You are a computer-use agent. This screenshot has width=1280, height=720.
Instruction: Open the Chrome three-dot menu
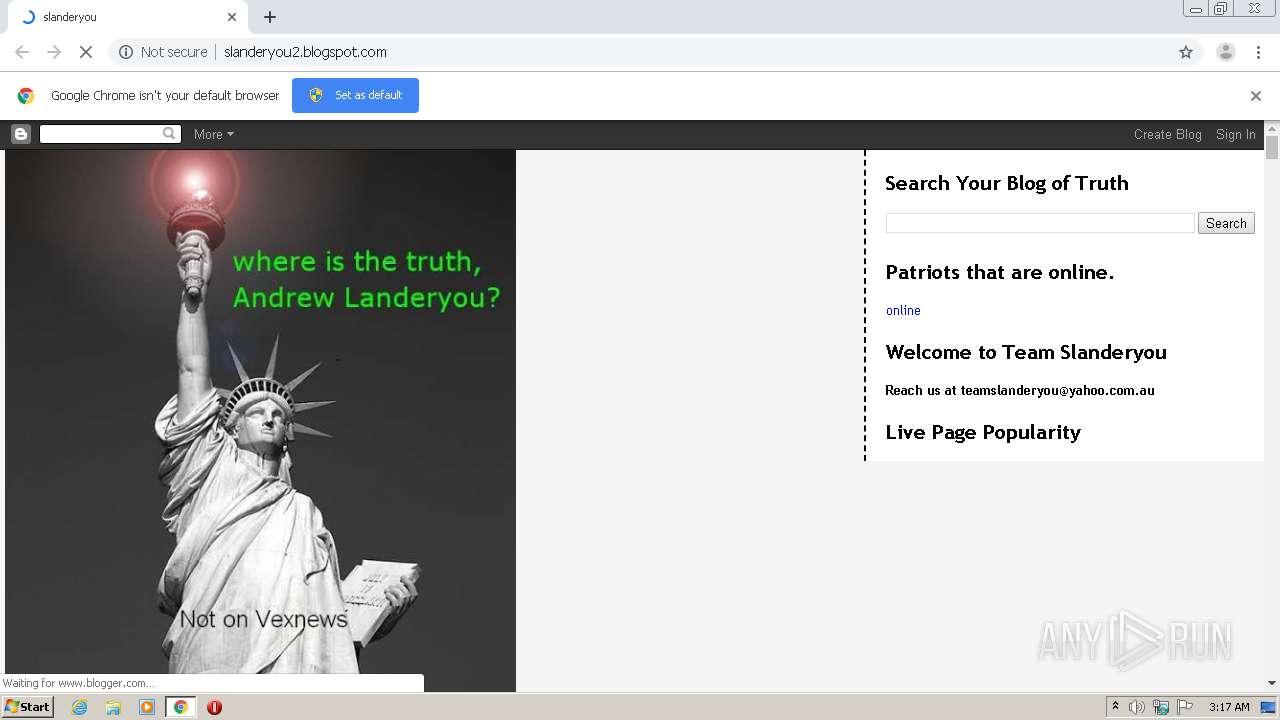pyautogui.click(x=1258, y=52)
